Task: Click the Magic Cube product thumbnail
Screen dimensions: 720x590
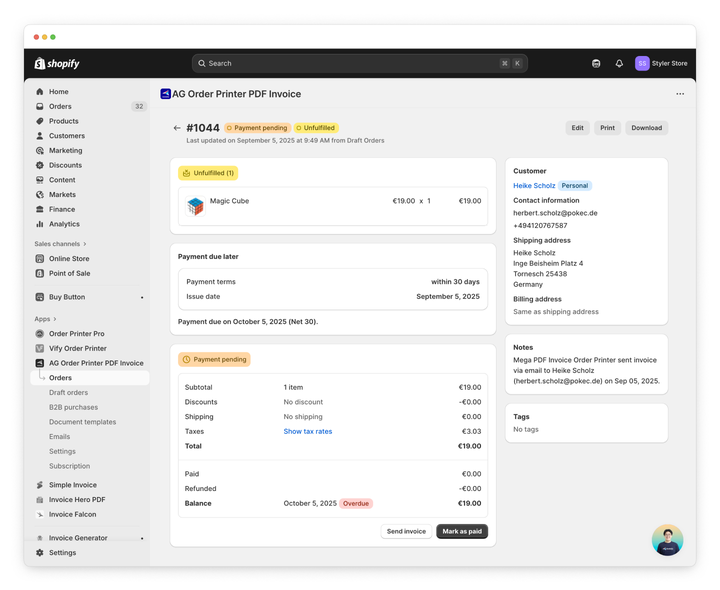Action: coord(195,205)
